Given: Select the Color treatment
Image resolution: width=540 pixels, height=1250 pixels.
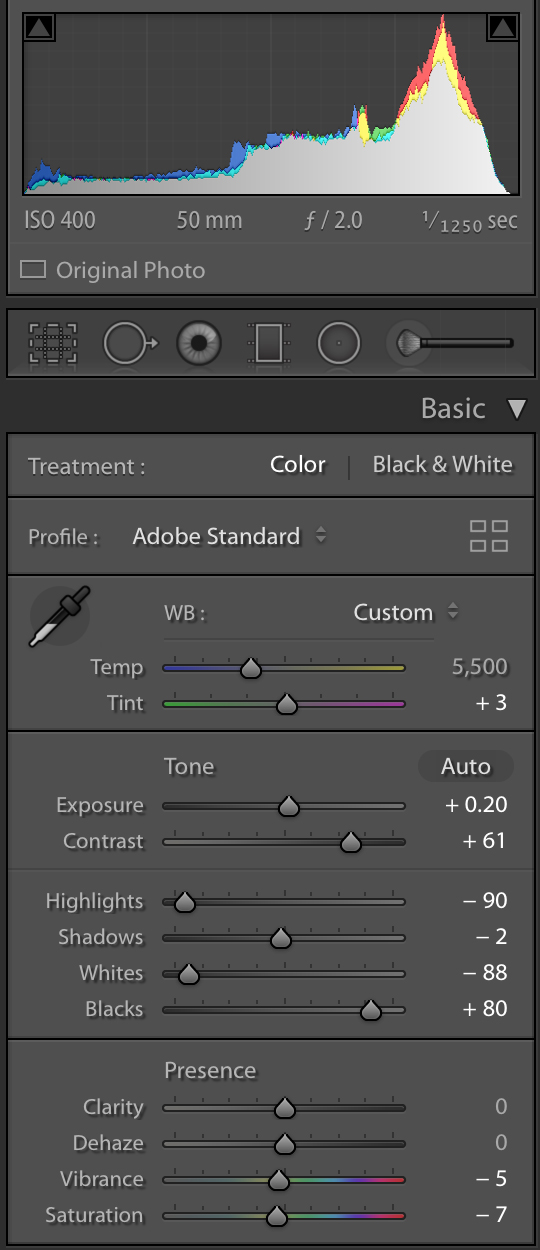Looking at the screenshot, I should tap(298, 465).
